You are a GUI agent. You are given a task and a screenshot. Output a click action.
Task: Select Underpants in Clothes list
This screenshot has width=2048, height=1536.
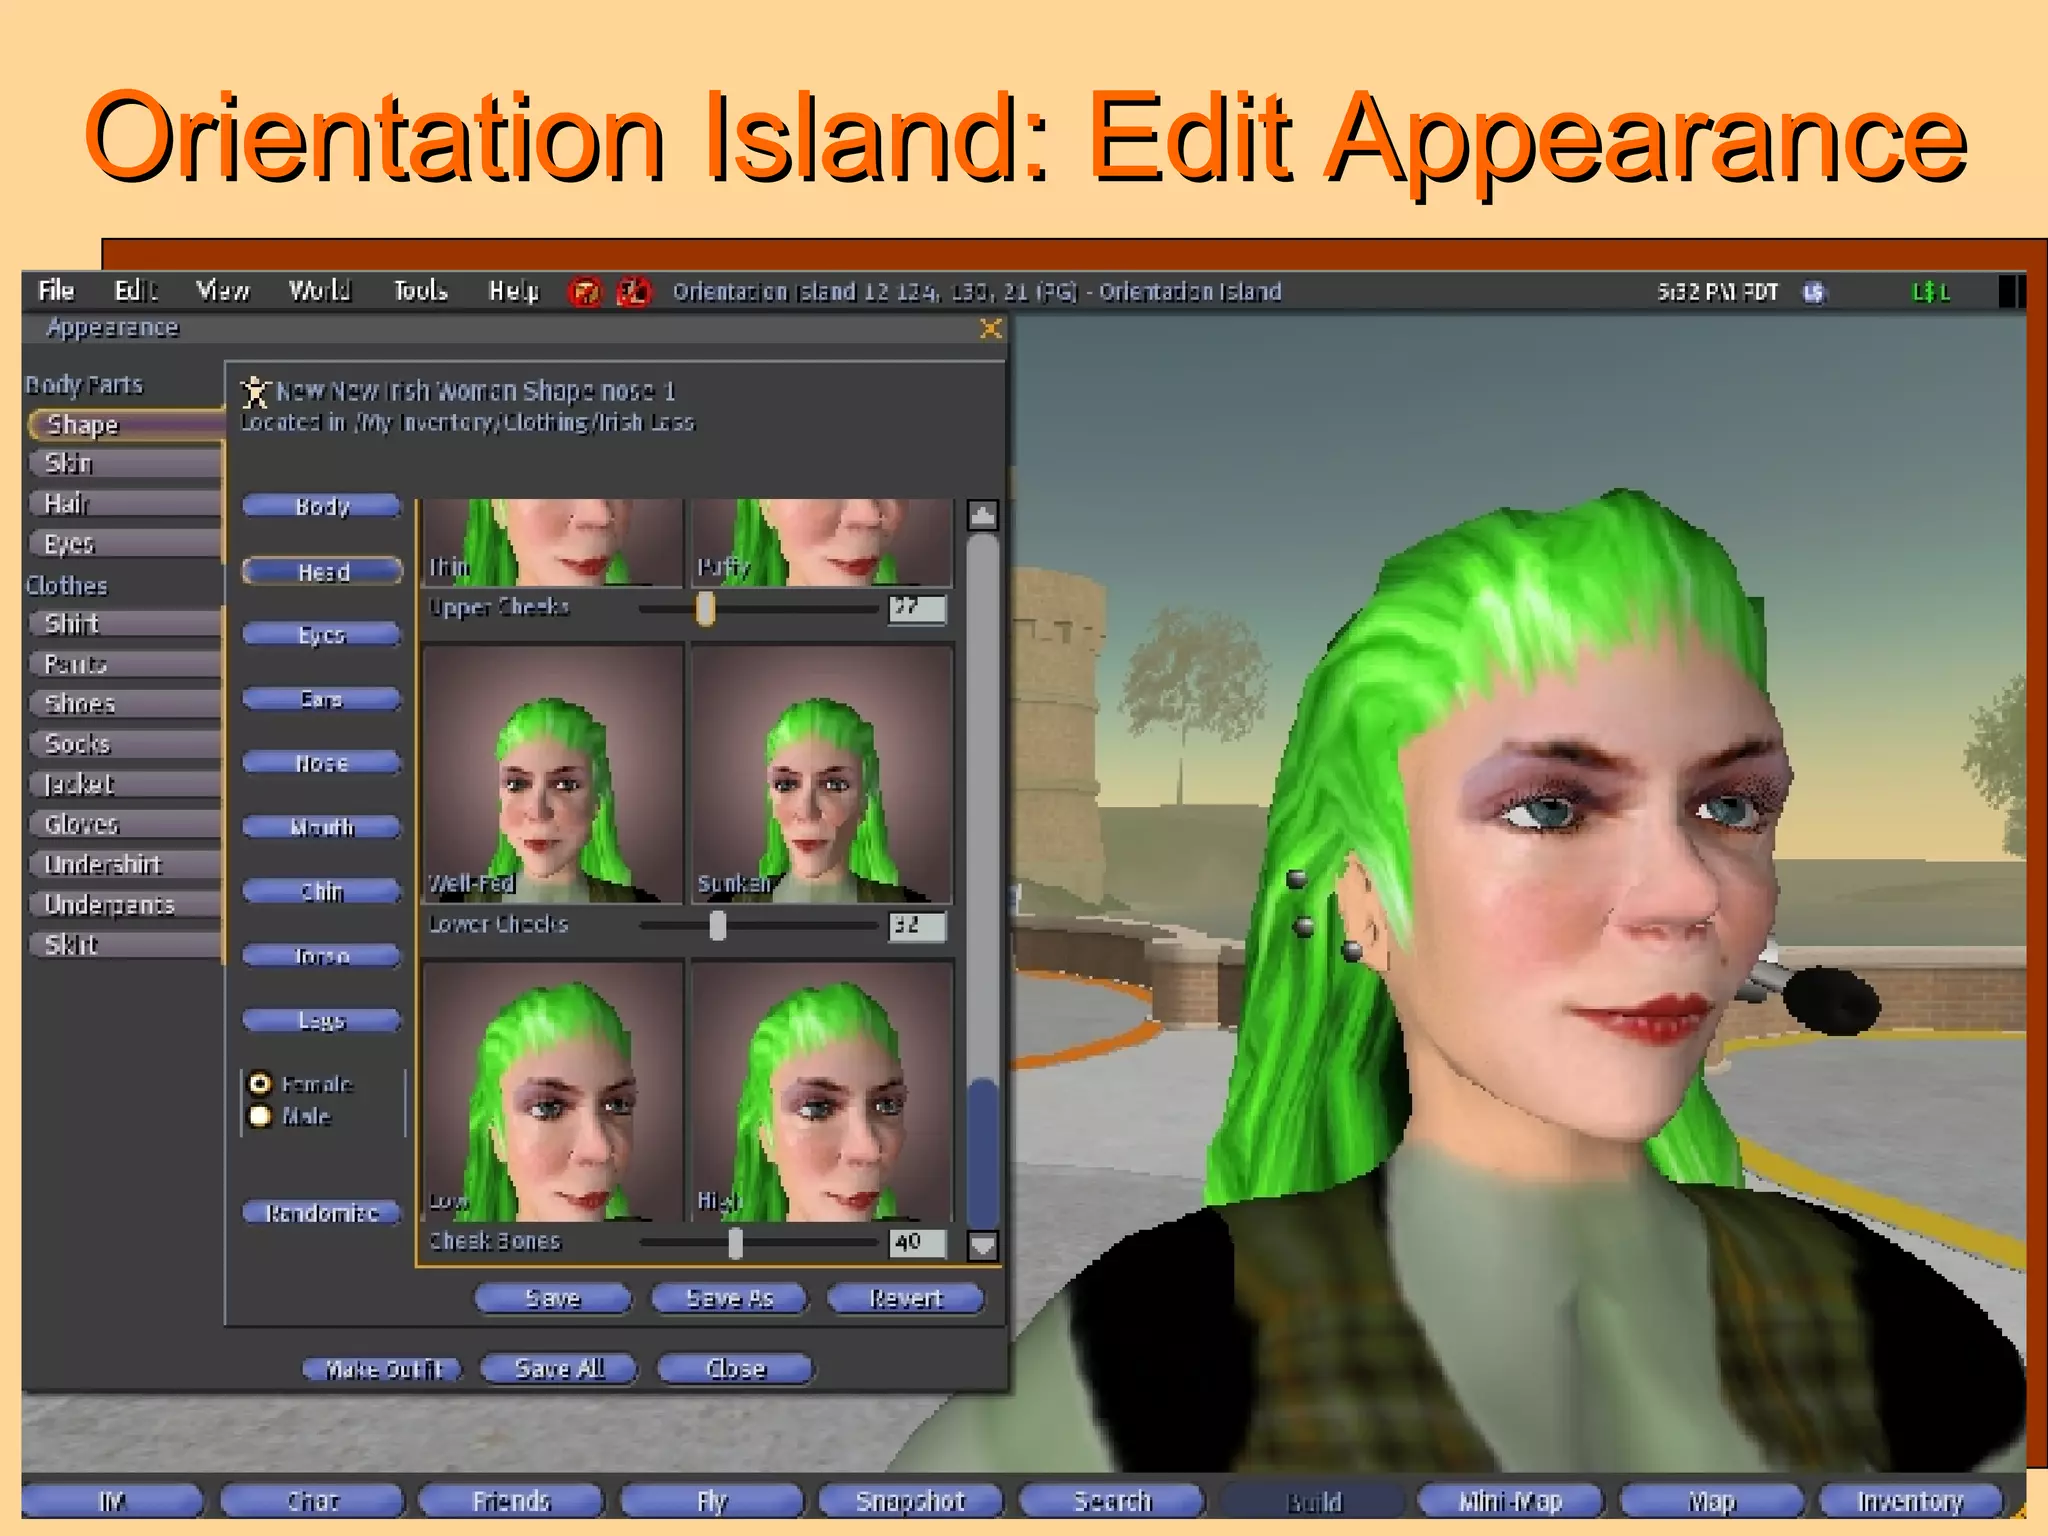[126, 904]
